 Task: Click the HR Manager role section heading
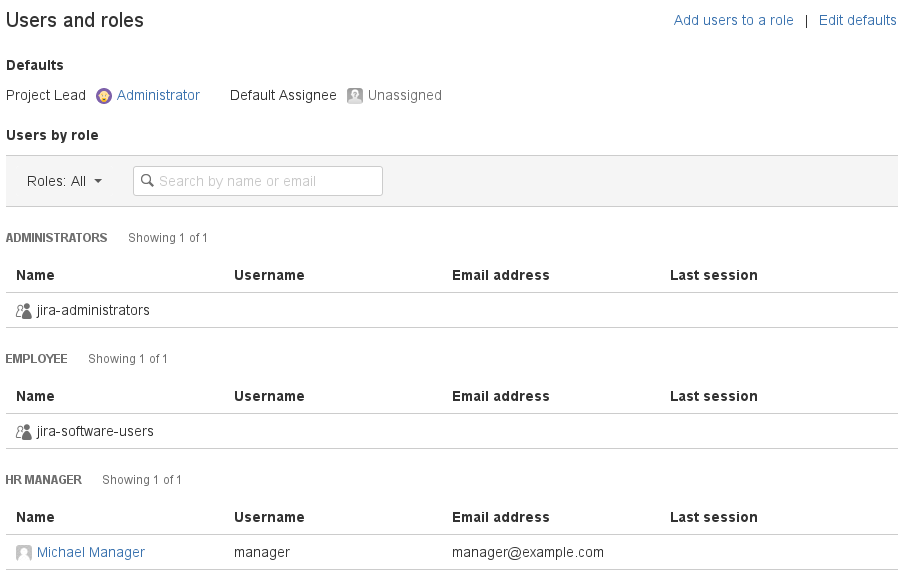click(44, 480)
